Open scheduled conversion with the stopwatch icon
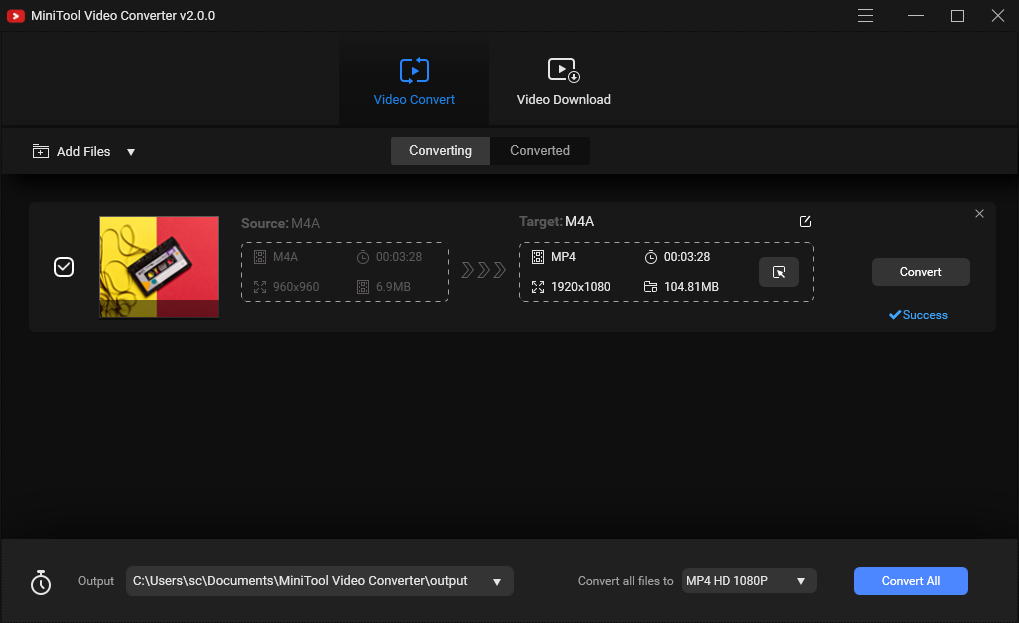1019x623 pixels. pyautogui.click(x=40, y=581)
